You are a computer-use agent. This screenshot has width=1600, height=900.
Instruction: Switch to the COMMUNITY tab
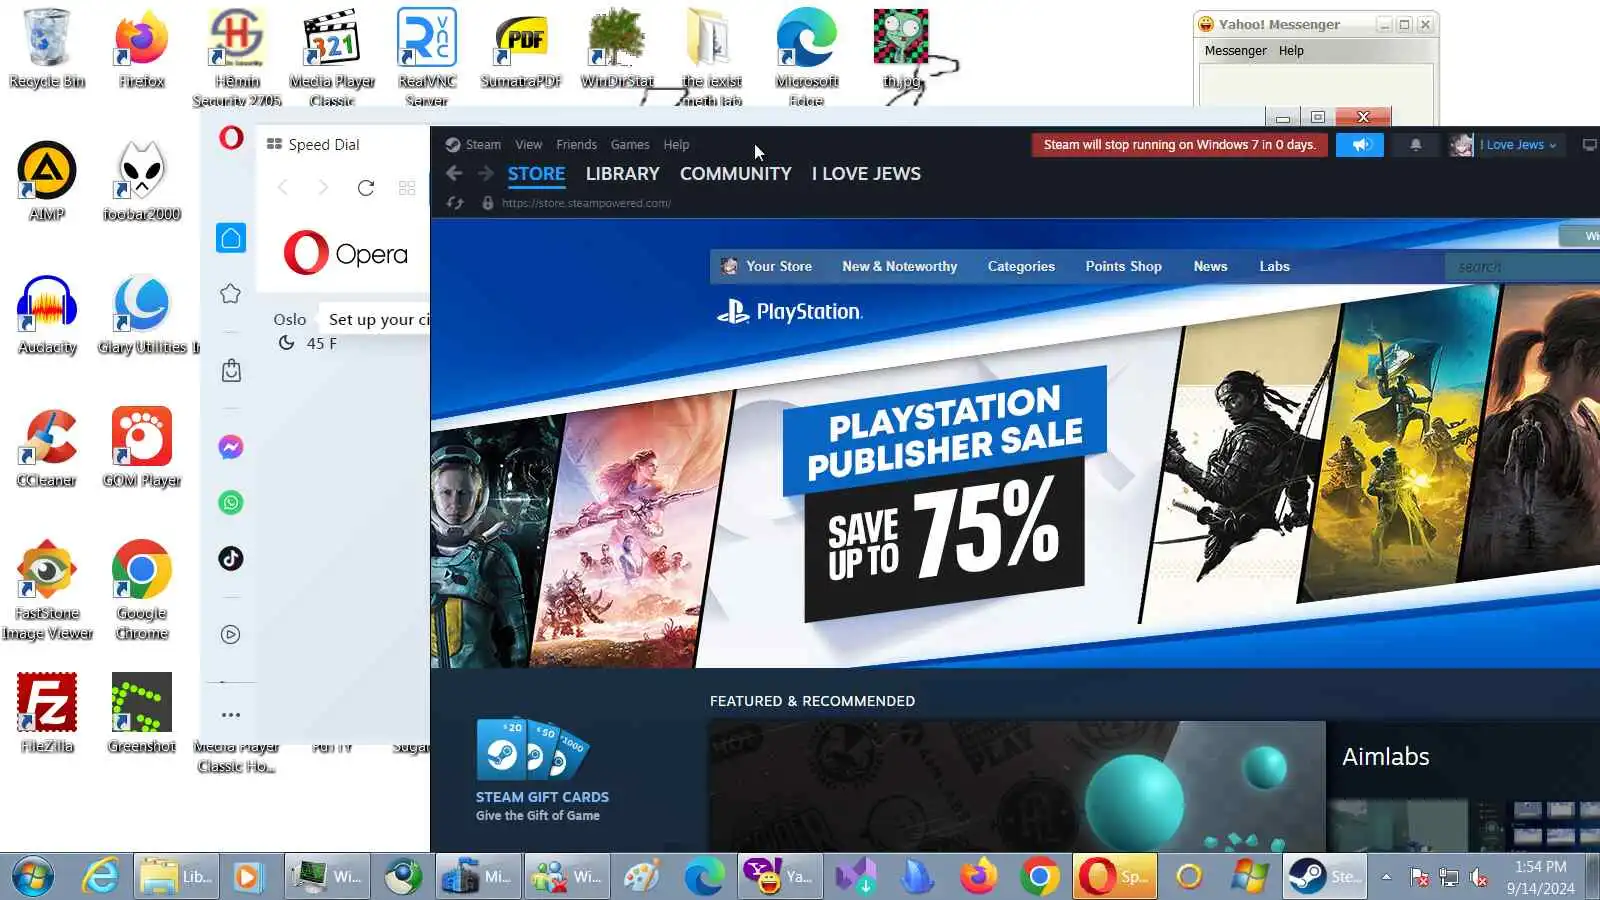[x=735, y=173]
